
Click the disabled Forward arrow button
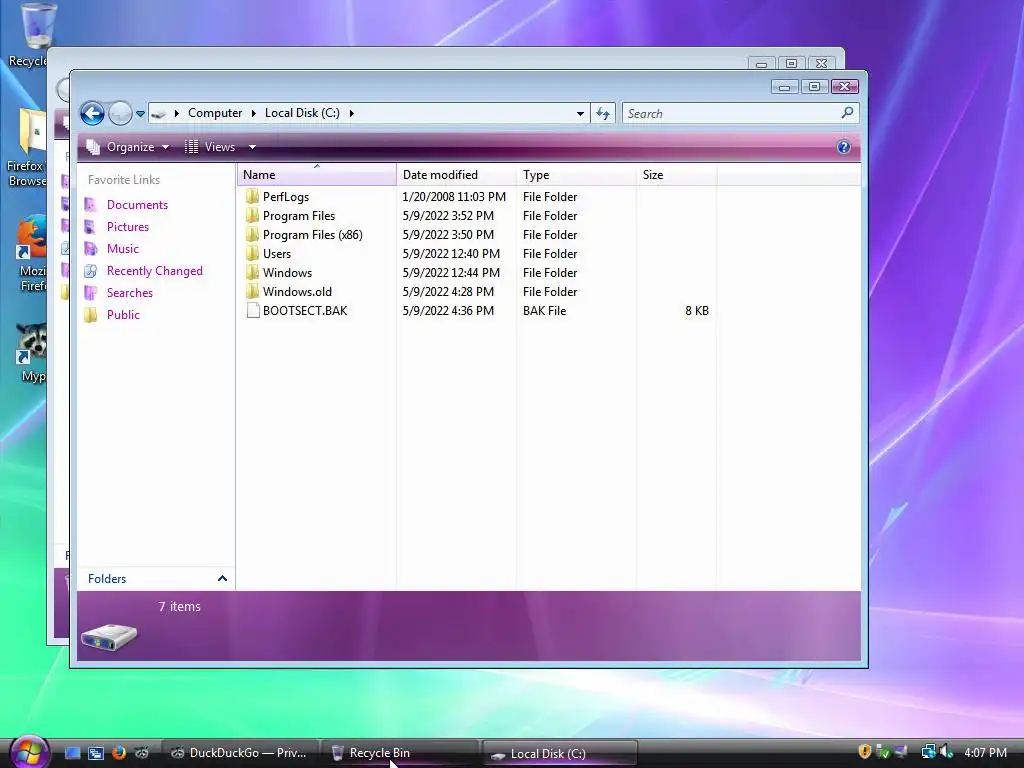(120, 114)
